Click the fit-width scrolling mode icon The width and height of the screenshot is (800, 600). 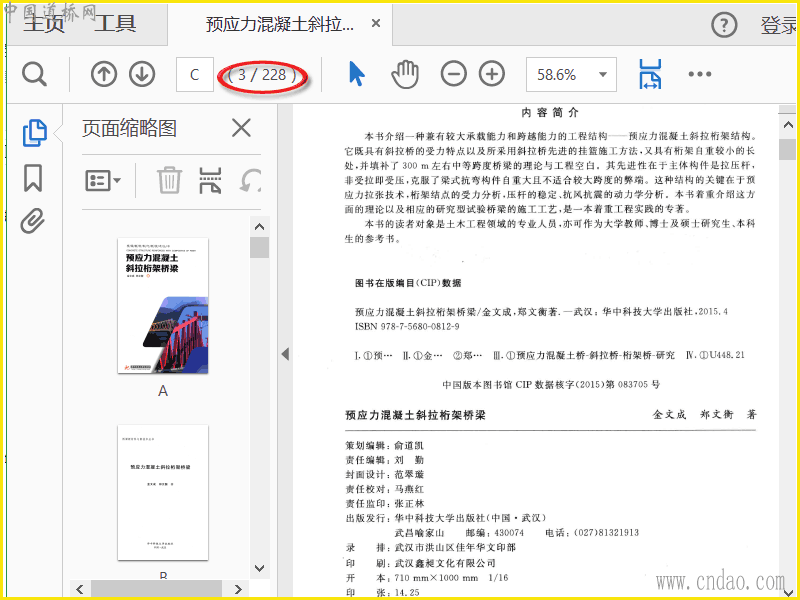coord(650,74)
